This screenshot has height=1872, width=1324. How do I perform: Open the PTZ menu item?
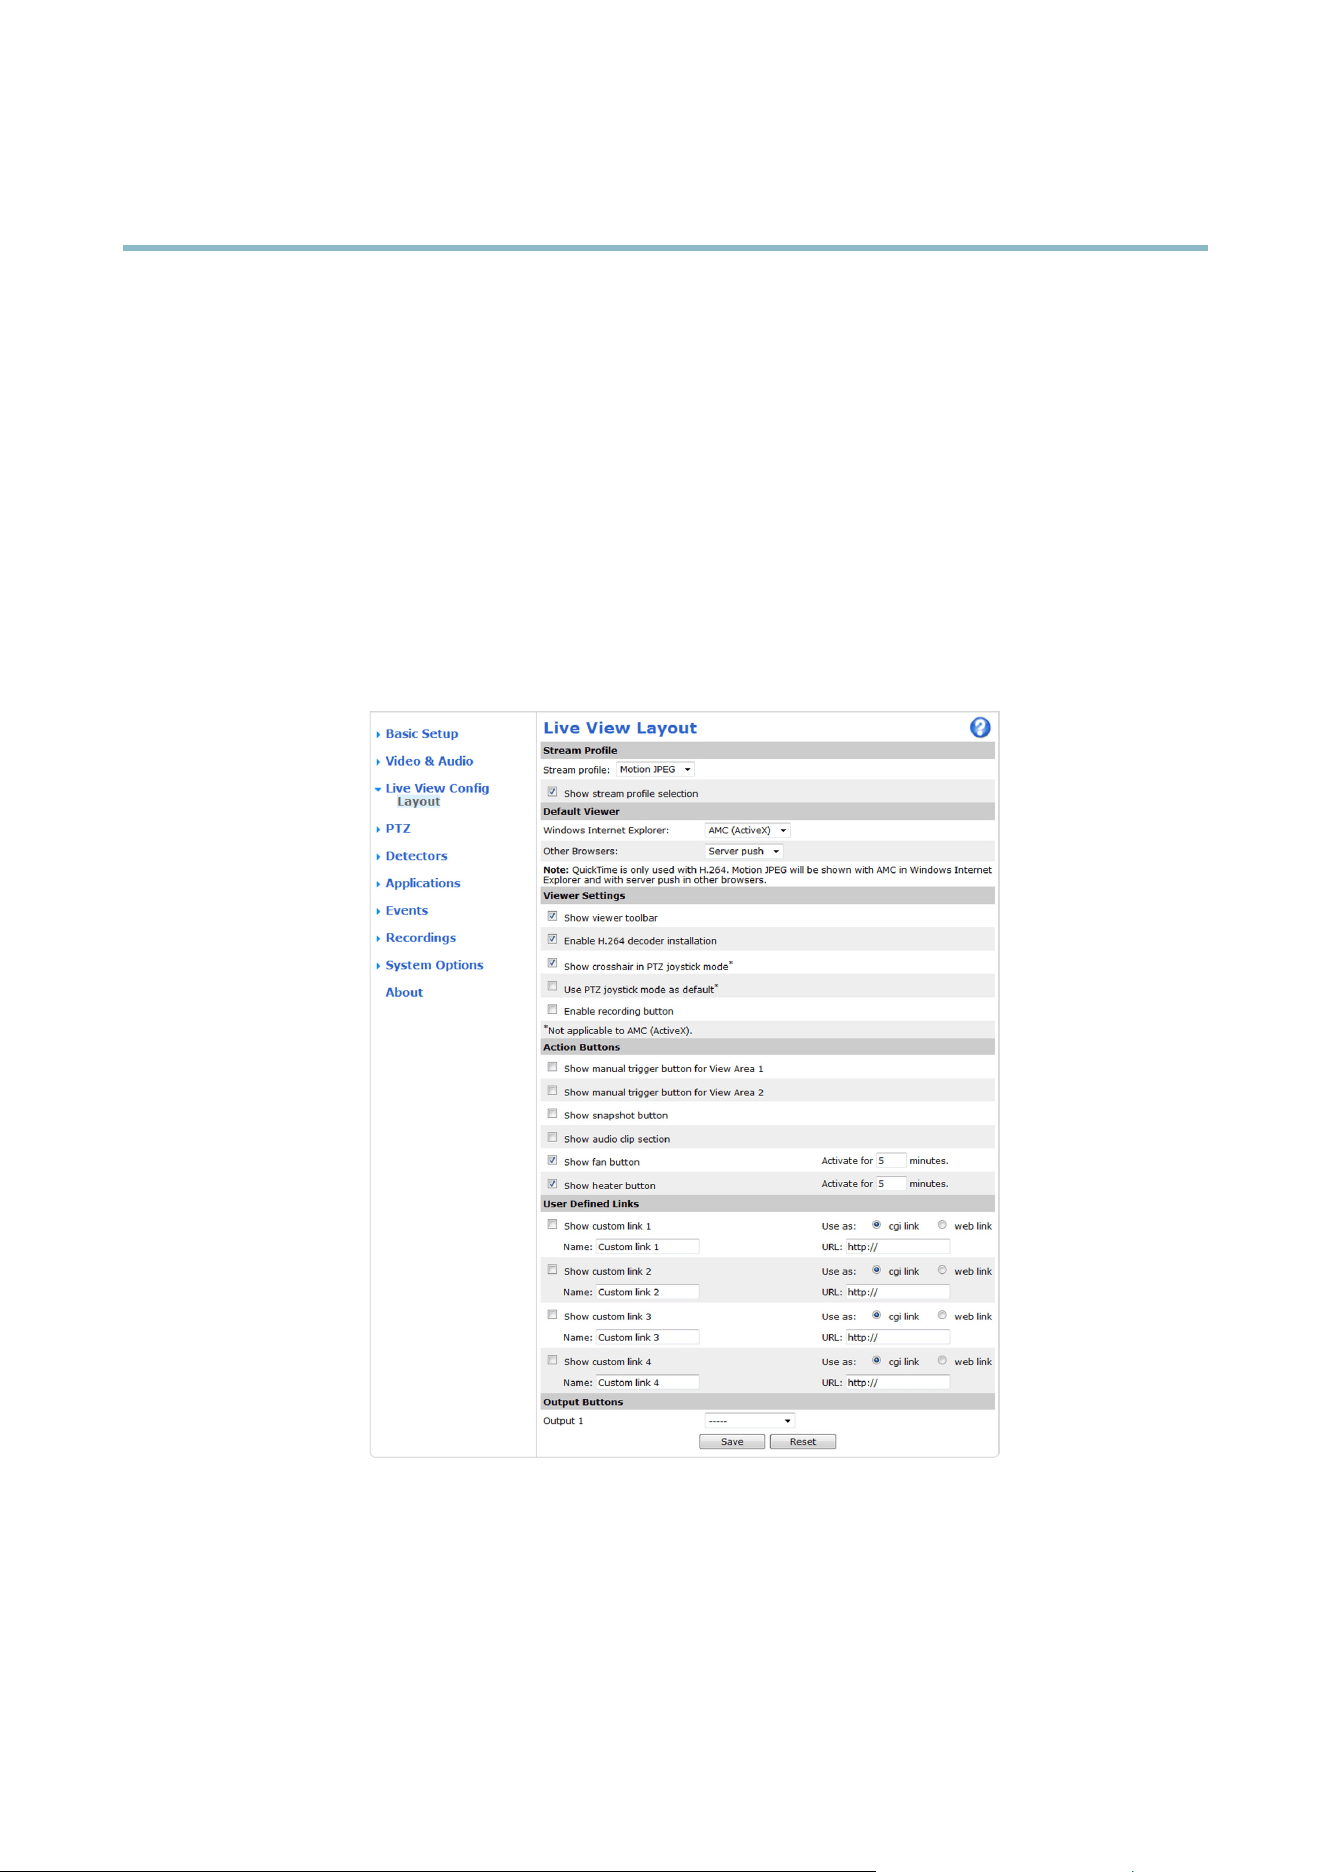398,829
